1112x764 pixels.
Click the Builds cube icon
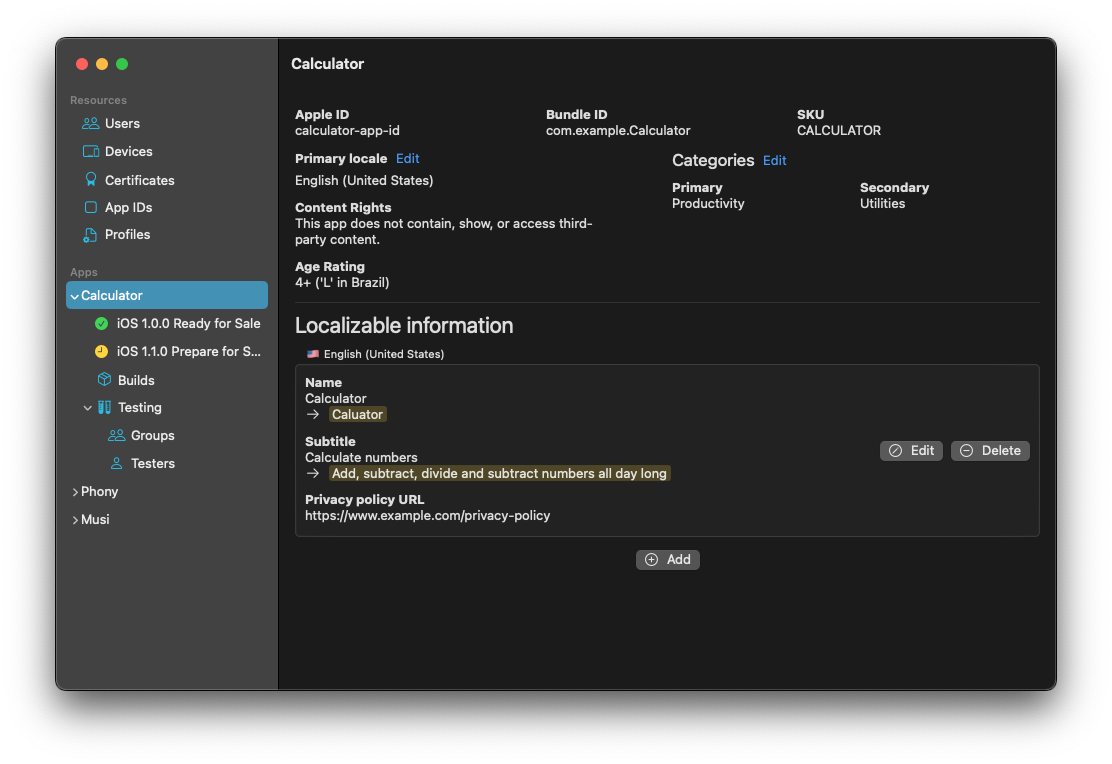click(x=104, y=380)
